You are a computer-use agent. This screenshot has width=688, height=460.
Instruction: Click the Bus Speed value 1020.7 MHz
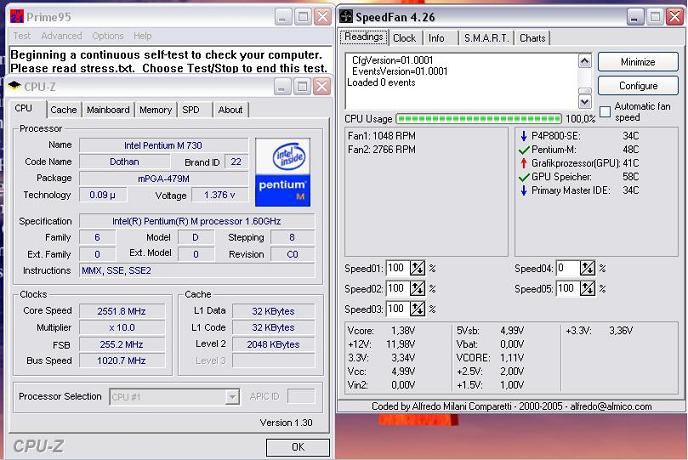(x=122, y=361)
